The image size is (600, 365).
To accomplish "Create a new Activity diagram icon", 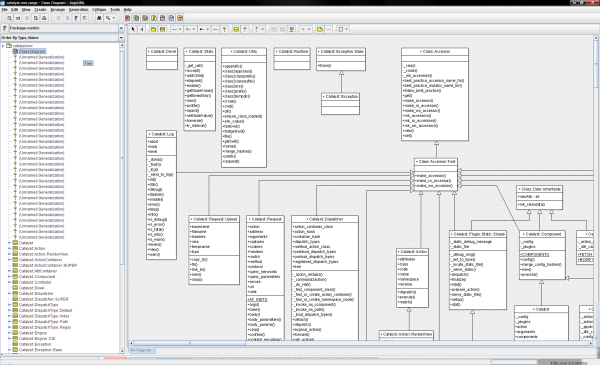I will tap(171, 18).
